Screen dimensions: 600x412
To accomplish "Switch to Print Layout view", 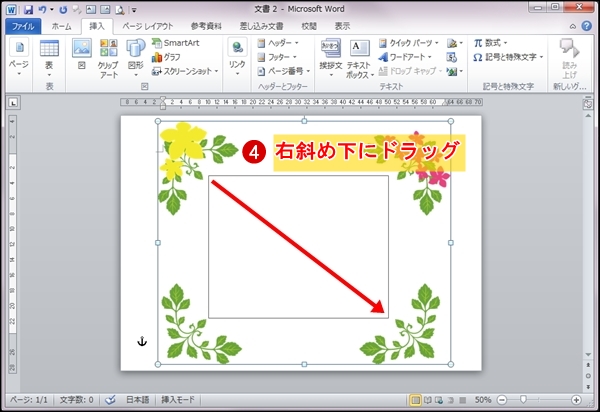I will (415, 400).
